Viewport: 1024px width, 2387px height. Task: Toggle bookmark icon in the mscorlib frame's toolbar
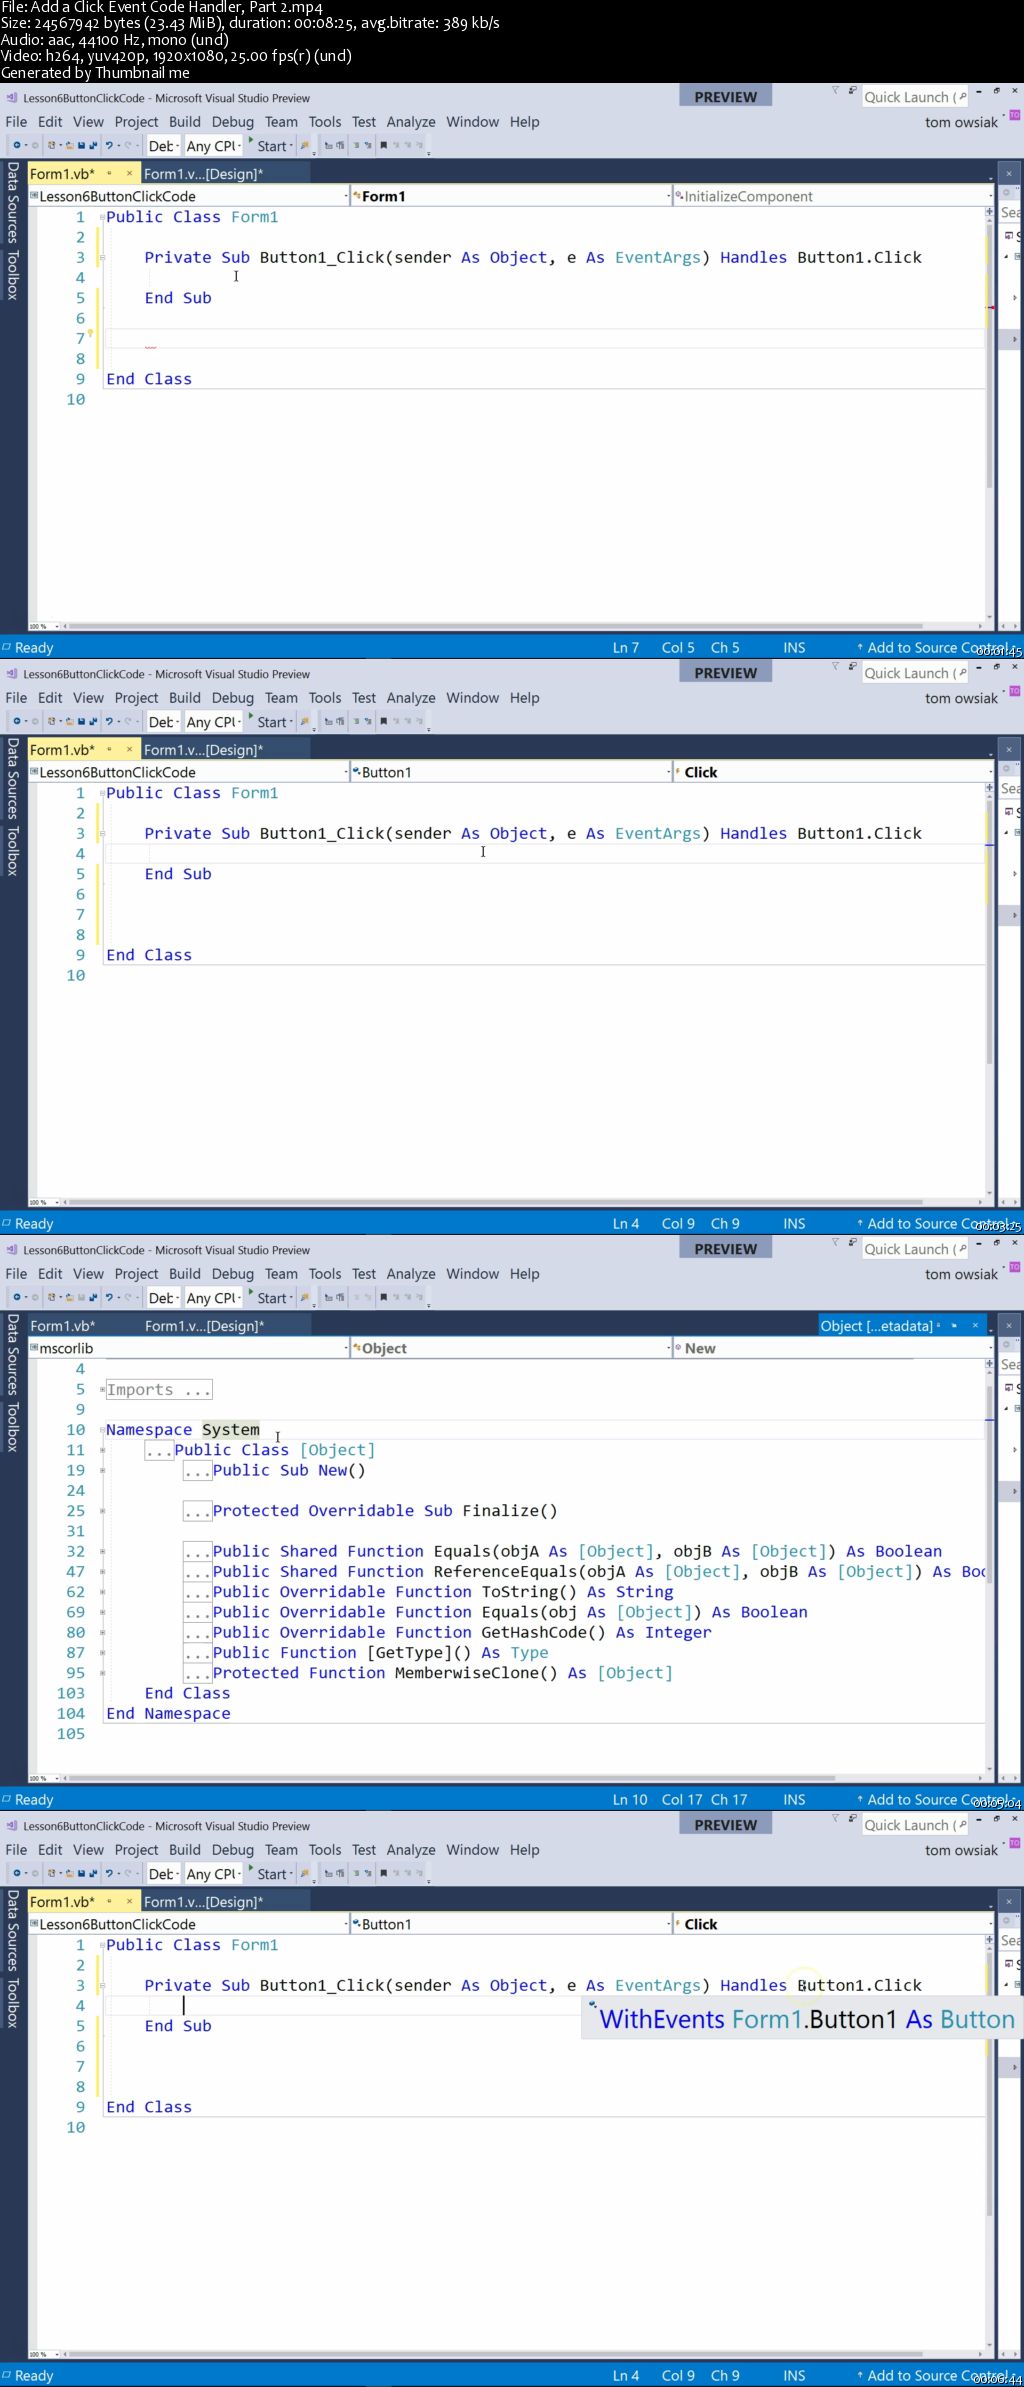(383, 1298)
